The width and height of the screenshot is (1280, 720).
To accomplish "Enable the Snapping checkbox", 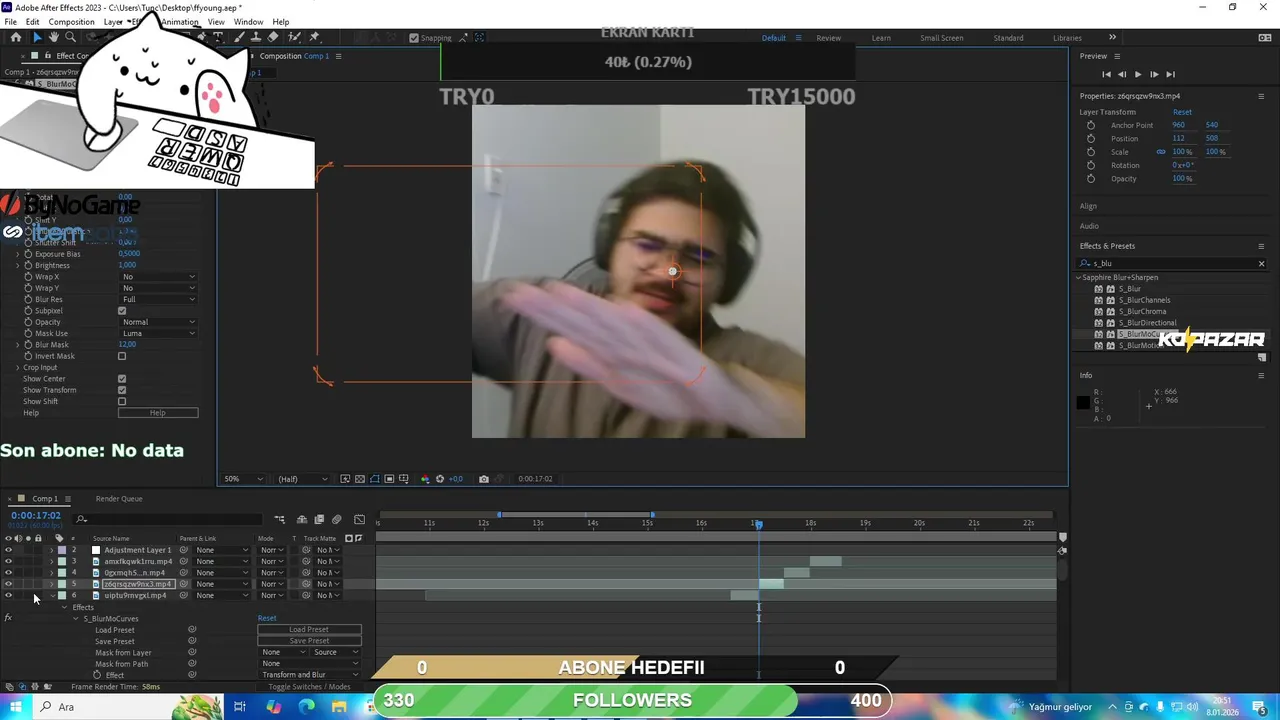I will 414,38.
